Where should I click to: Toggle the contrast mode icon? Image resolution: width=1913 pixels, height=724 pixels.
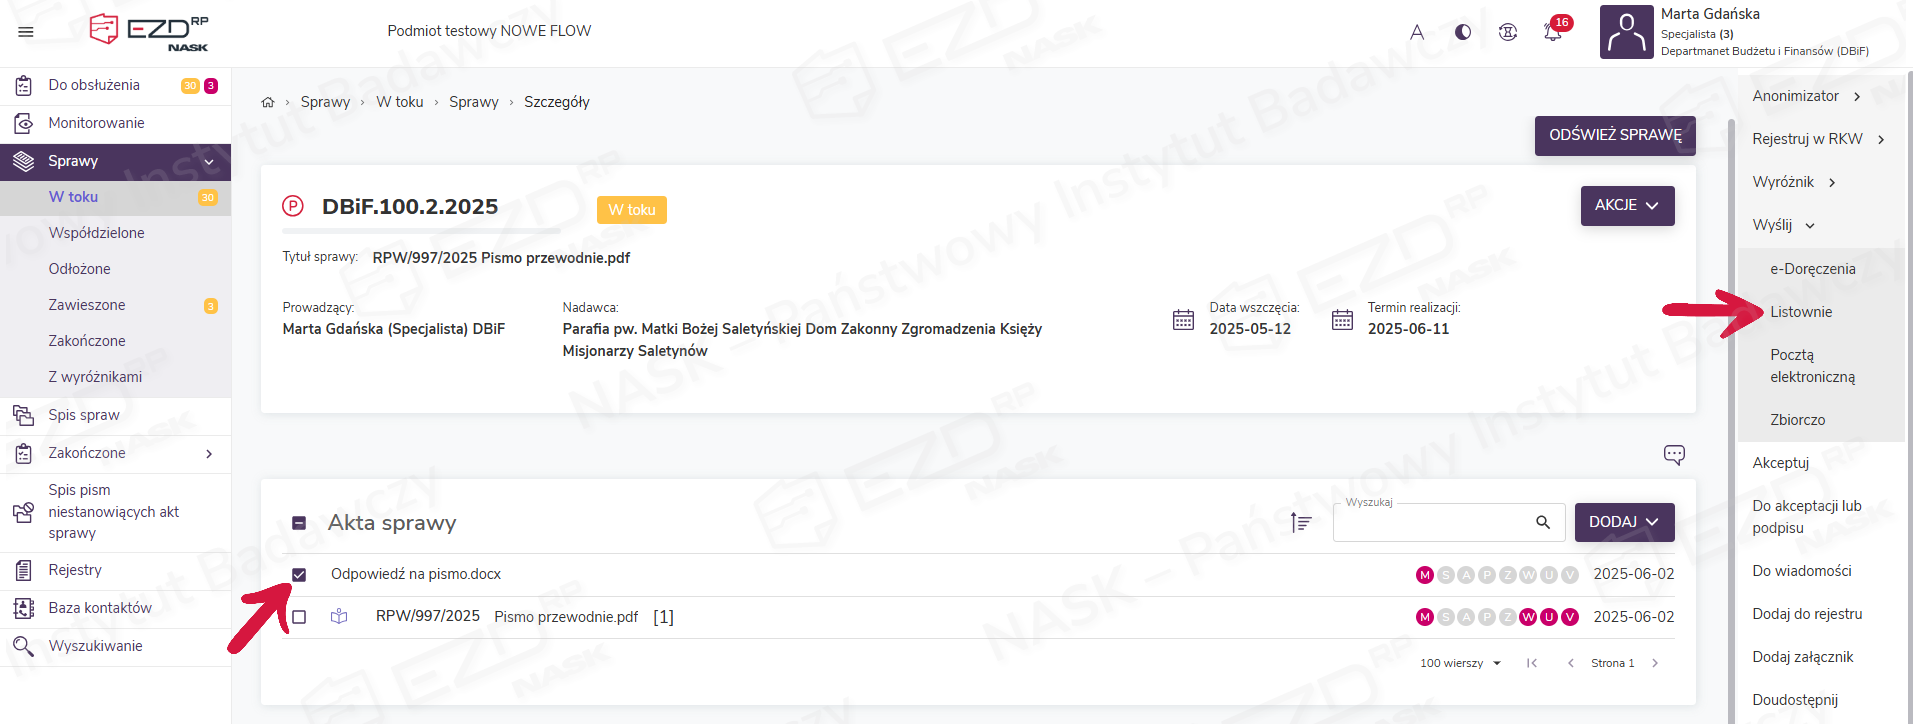coord(1463,32)
